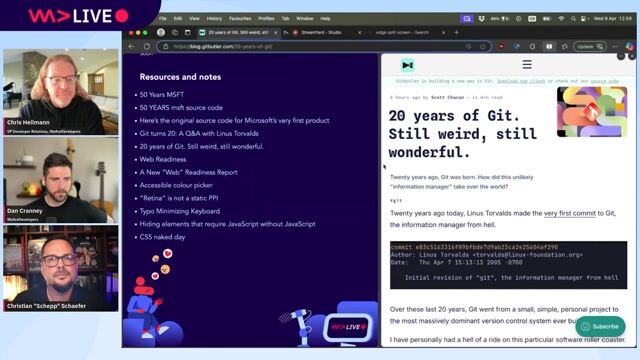
Task: Click the green Subscribe button
Action: 600,327
